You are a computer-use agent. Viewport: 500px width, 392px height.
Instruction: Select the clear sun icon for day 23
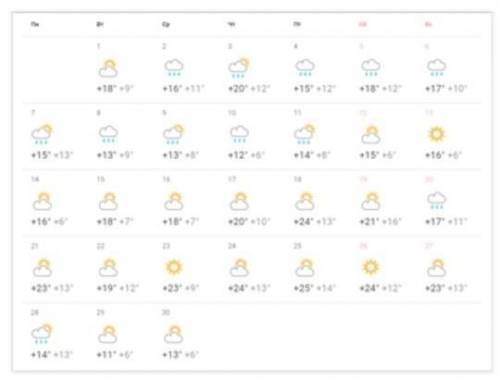click(x=174, y=267)
